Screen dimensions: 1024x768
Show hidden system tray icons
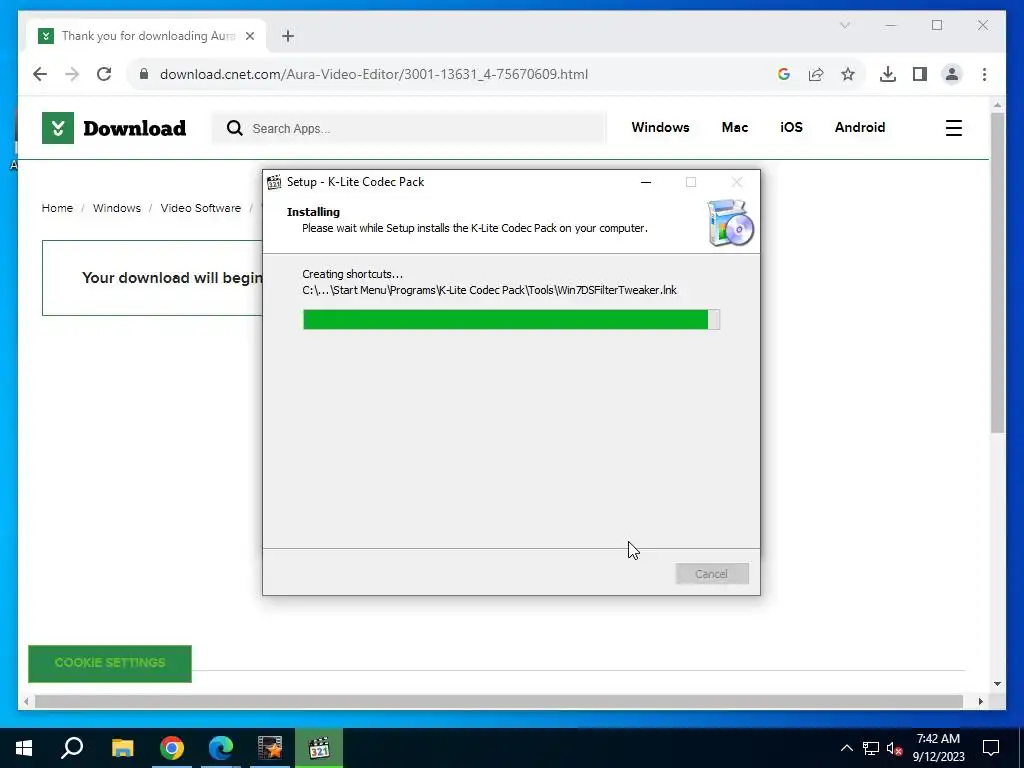tap(846, 748)
